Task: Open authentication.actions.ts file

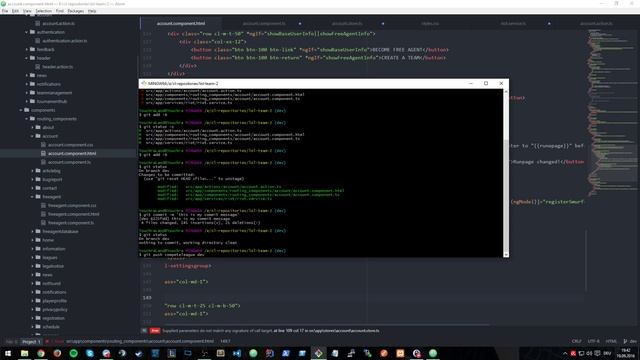Action: (64, 41)
